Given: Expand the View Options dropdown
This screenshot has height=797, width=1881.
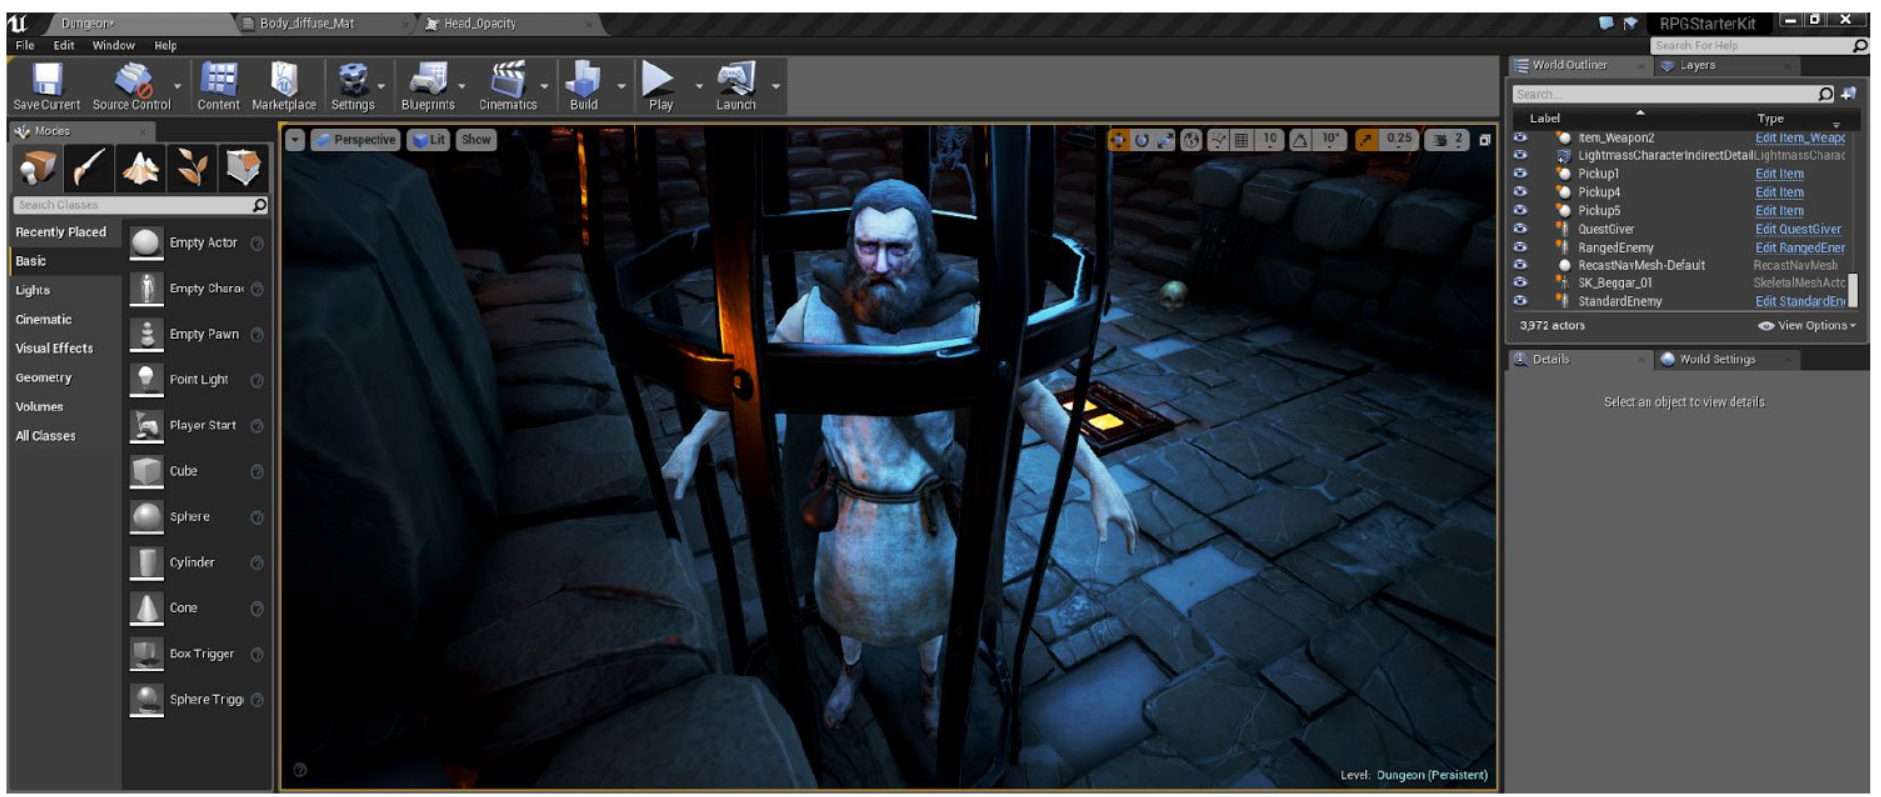Looking at the screenshot, I should click(1808, 326).
